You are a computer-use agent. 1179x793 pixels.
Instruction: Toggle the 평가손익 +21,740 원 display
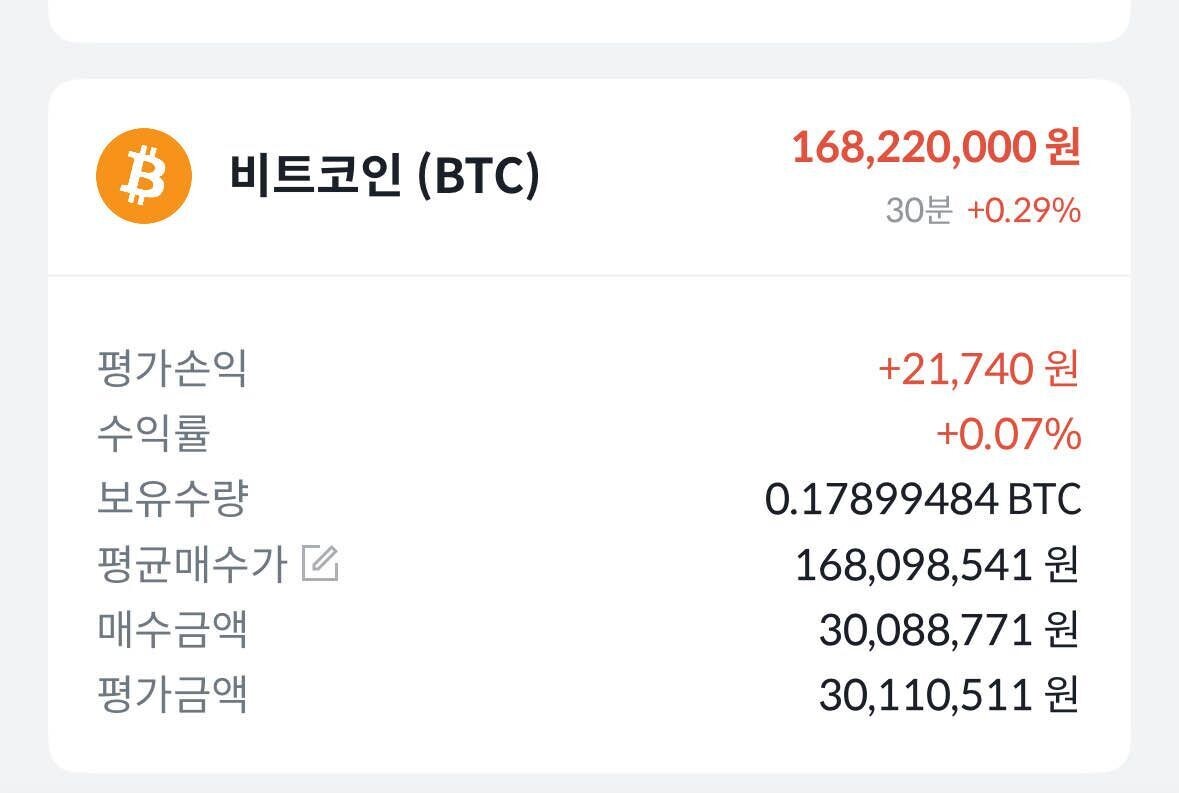(980, 367)
